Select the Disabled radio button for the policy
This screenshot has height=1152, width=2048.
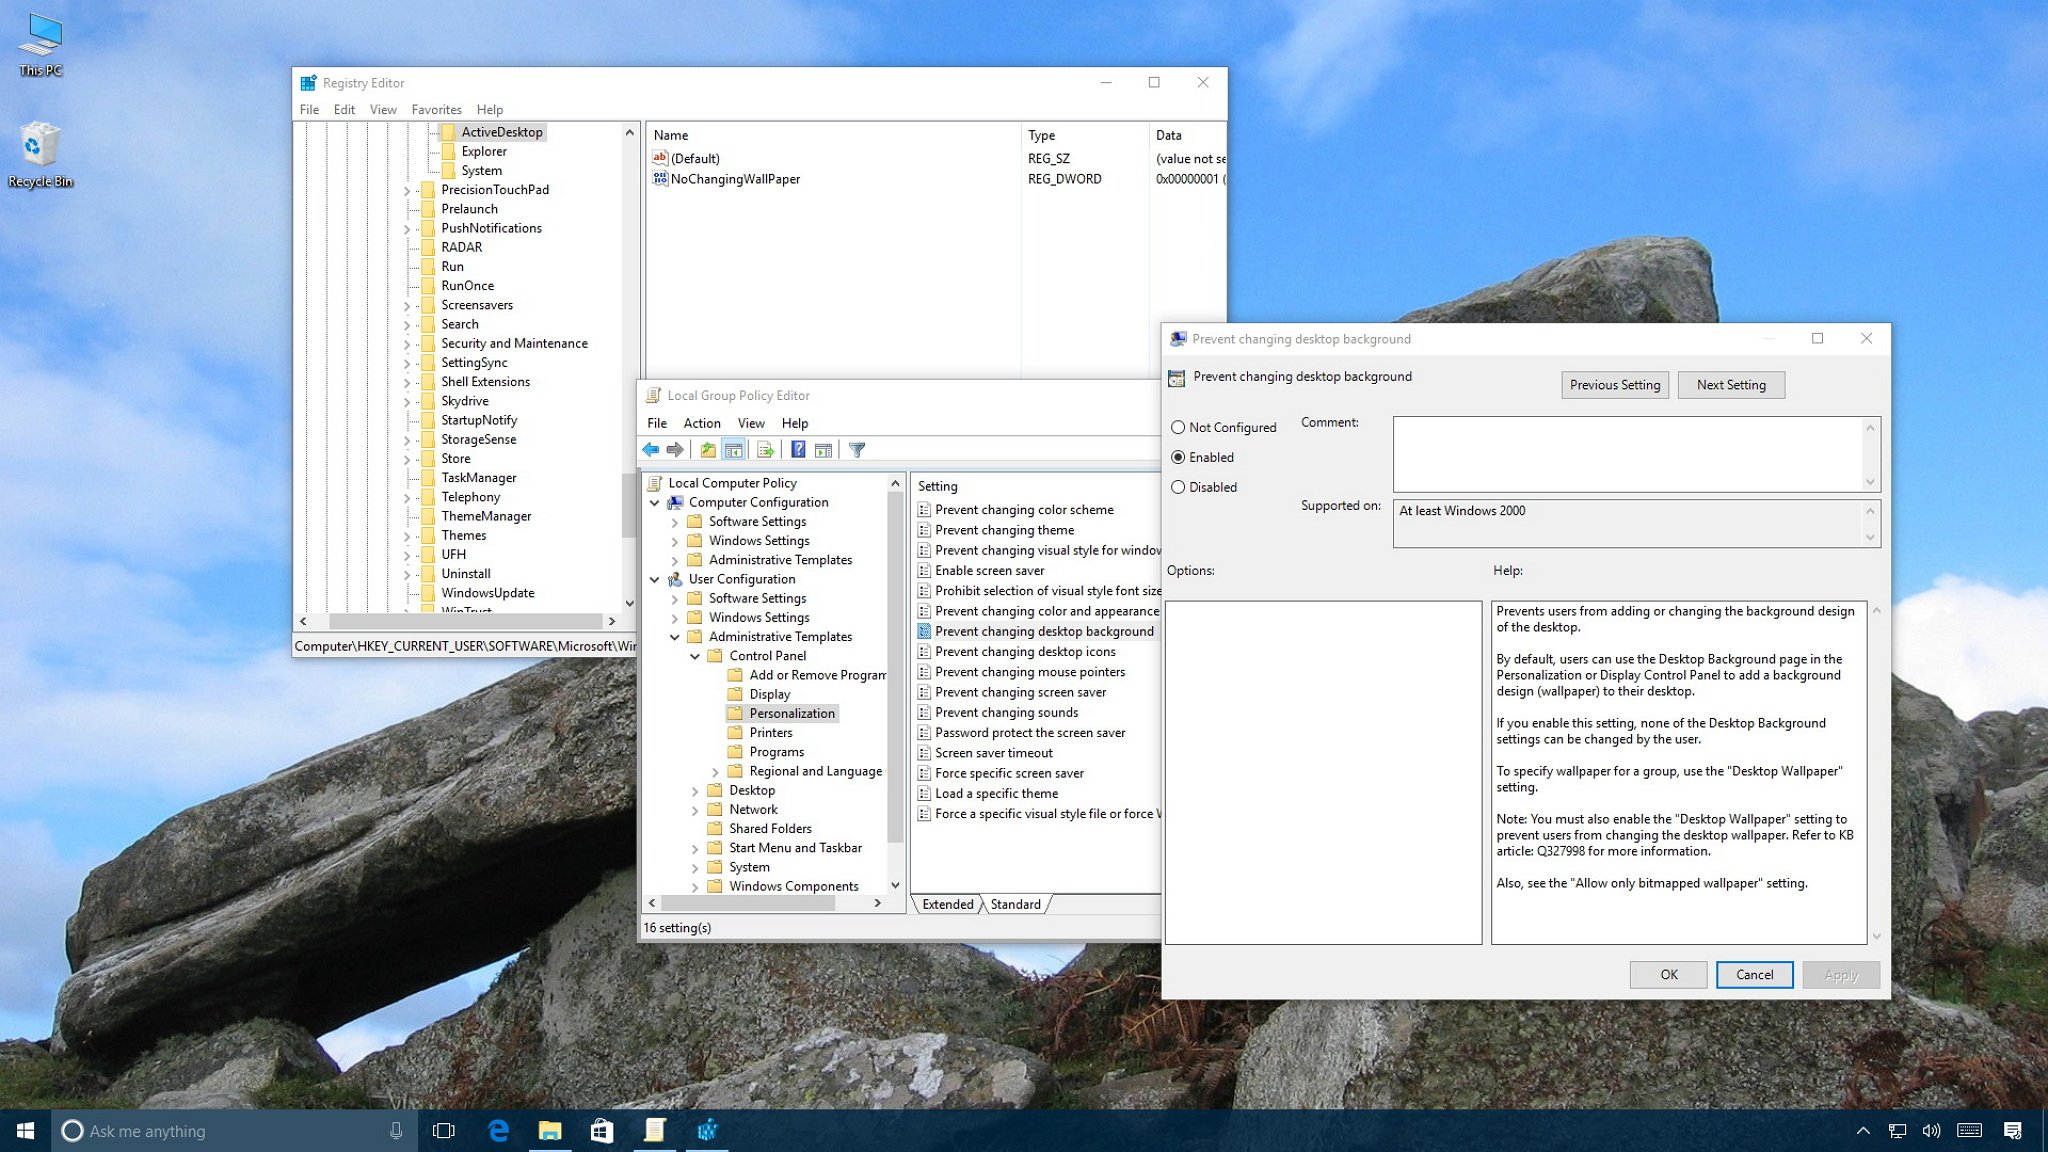(1179, 487)
